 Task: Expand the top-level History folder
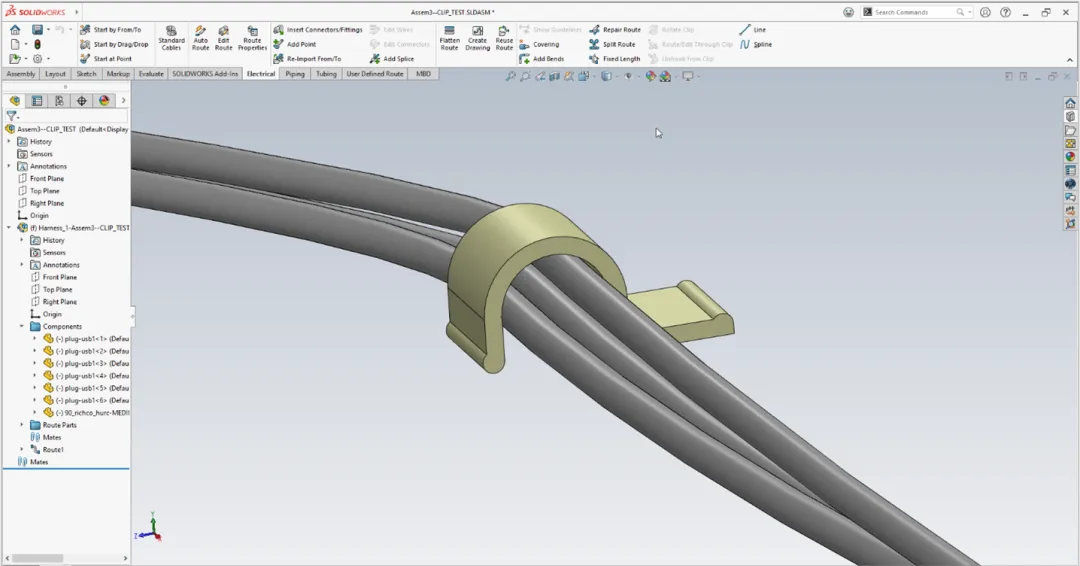tap(9, 141)
